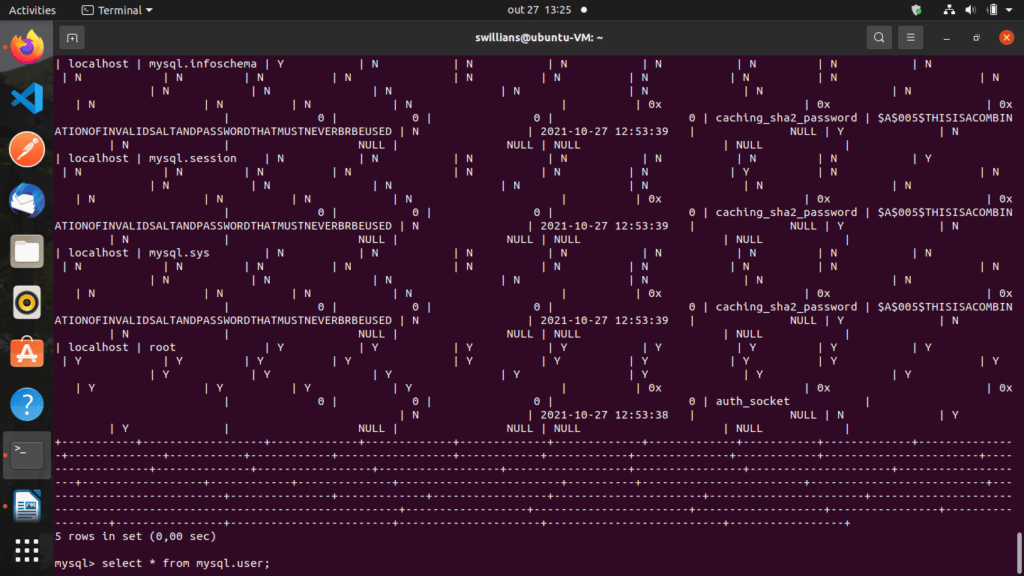Viewport: 1024px width, 576px height.
Task: Expand the system menu arrow
Action: [1010, 10]
